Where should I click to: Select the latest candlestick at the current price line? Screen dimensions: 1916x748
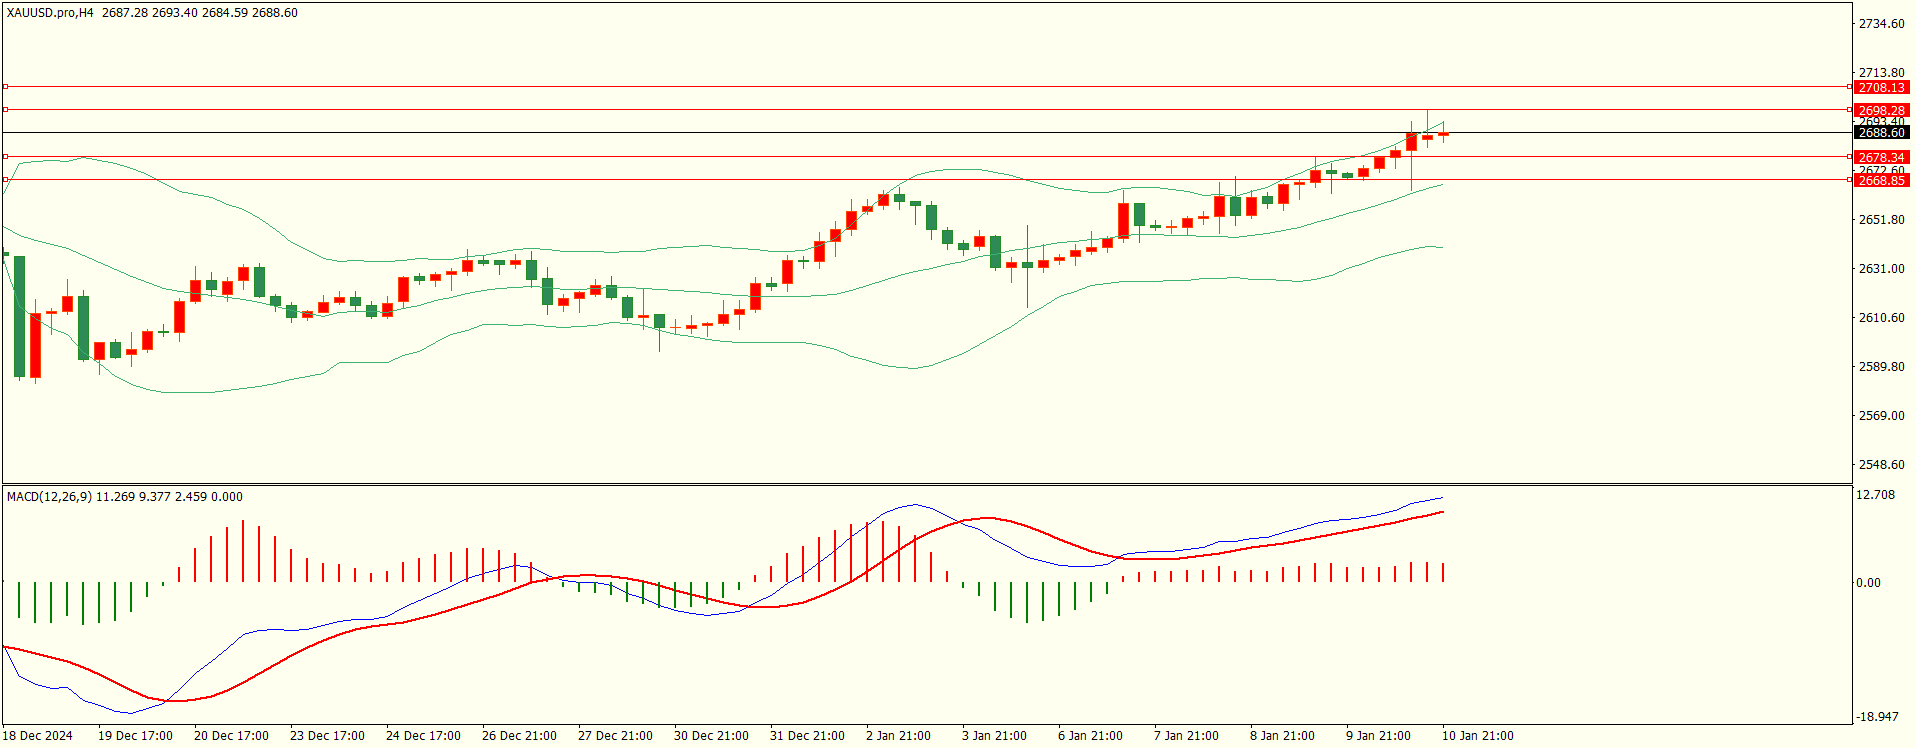click(x=1443, y=133)
